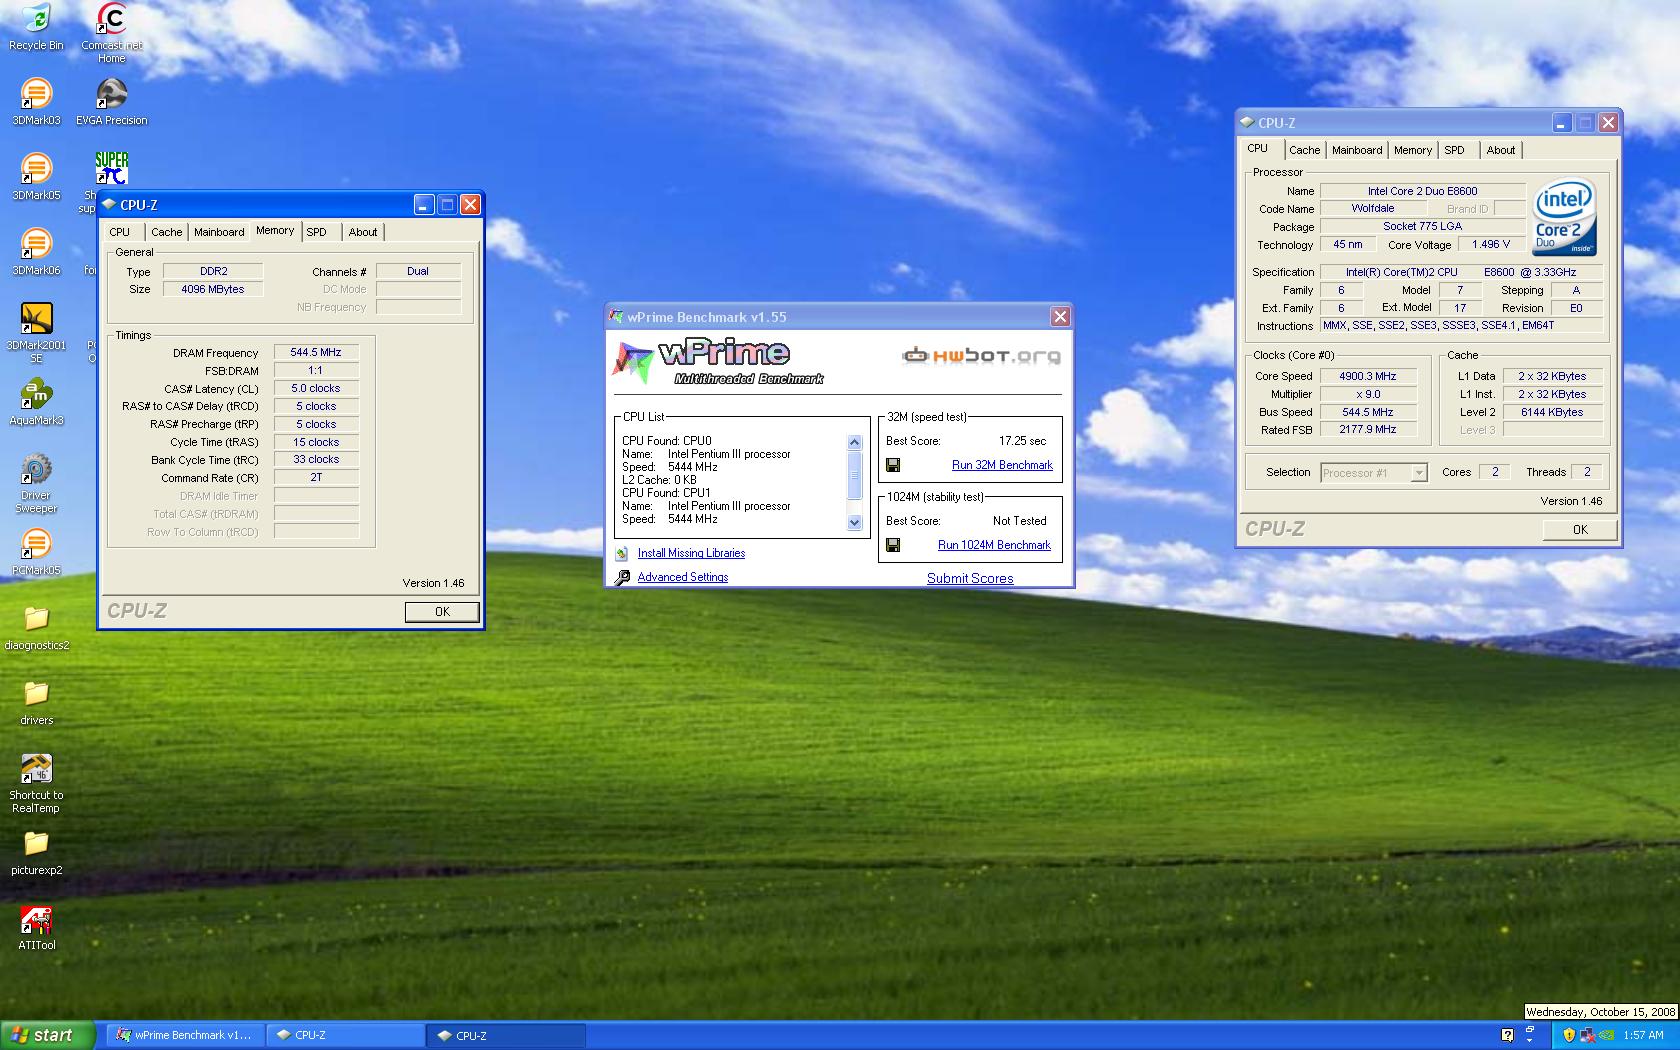Open the Recycle Bin desktop icon

[36, 27]
